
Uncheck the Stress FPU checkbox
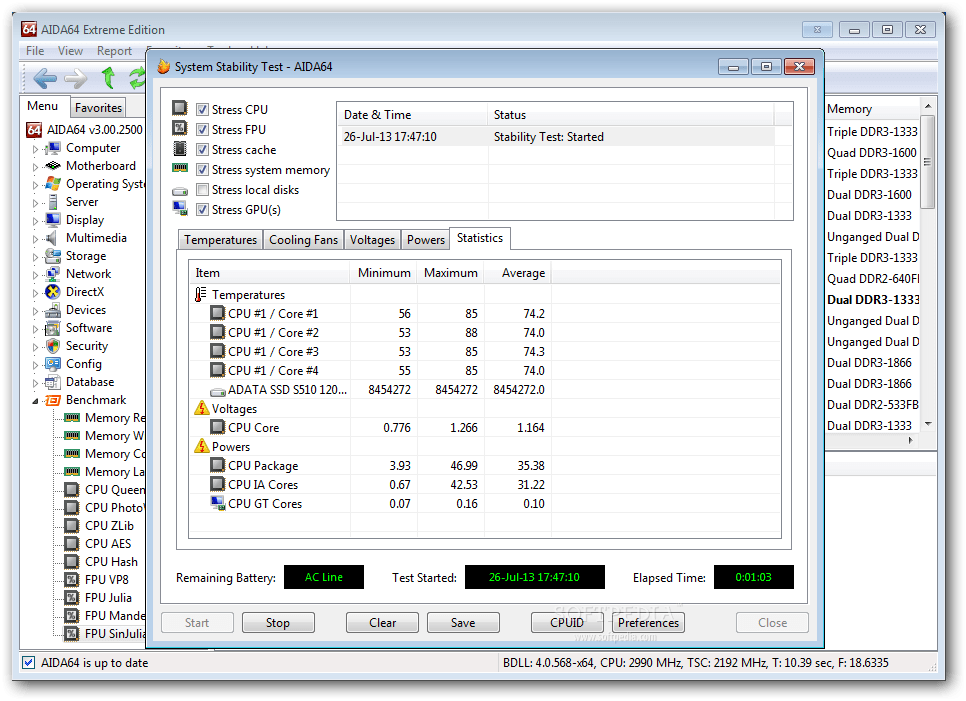(202, 129)
